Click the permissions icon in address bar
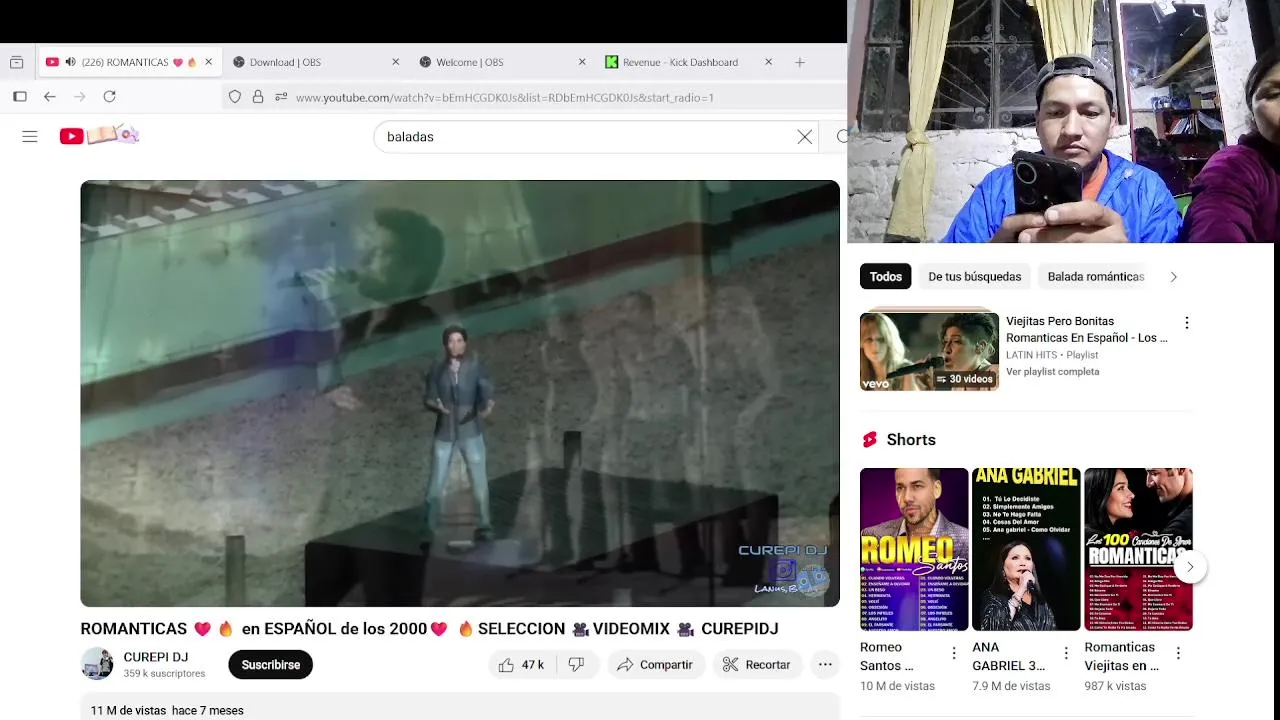The image size is (1280, 720). click(x=281, y=97)
